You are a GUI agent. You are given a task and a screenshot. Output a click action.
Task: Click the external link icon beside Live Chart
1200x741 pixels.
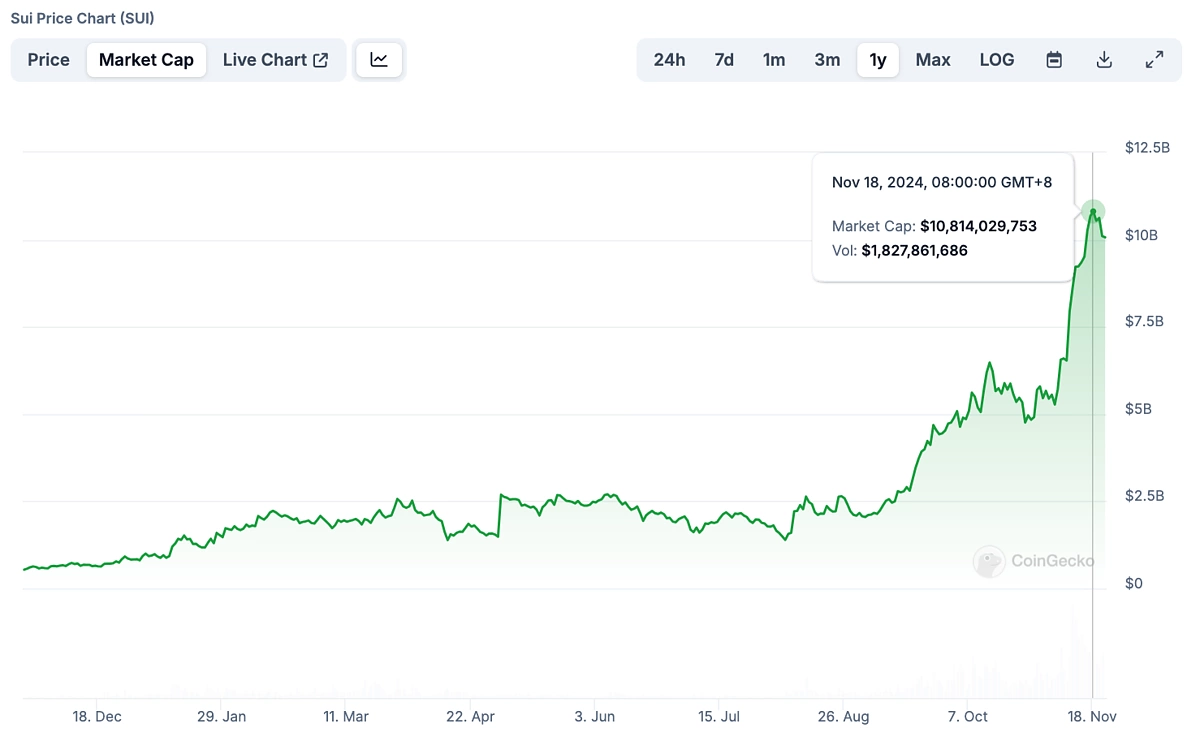318,59
